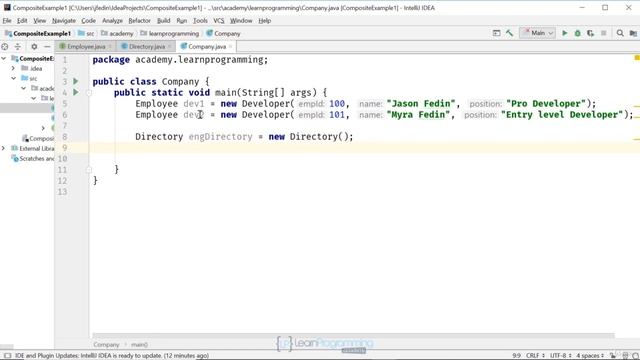
Task: Expand the .idea folder
Action: pyautogui.click(x=13, y=68)
